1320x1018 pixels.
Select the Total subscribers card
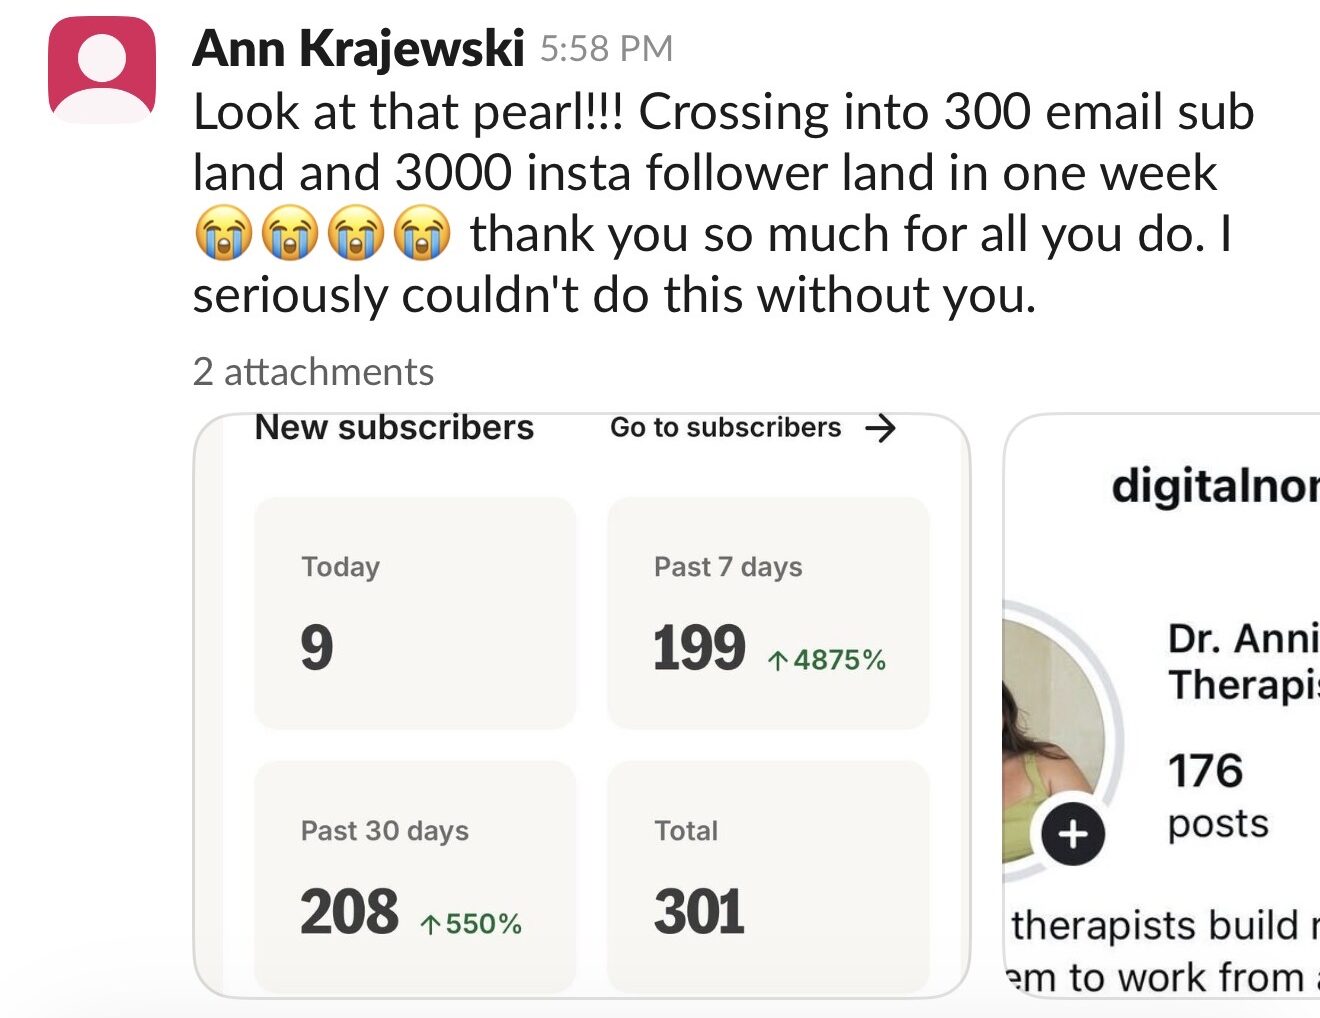768,877
